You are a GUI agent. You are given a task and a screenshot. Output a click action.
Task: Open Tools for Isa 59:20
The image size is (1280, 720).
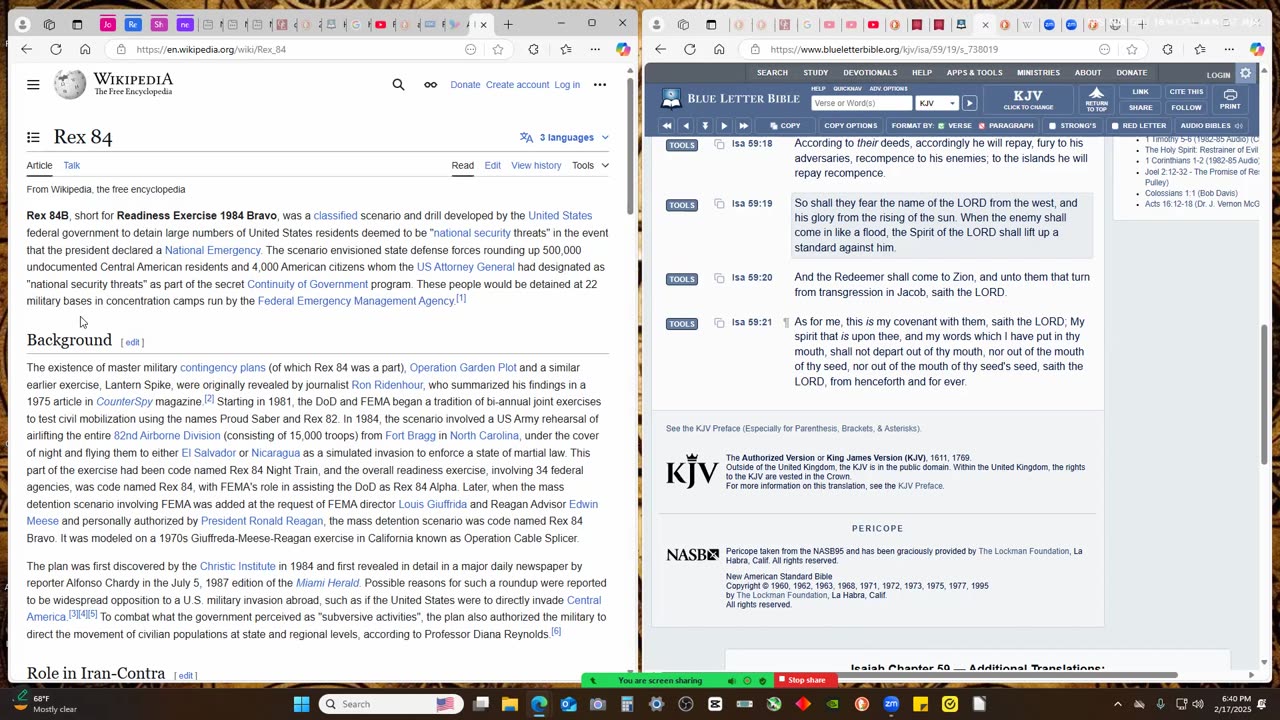tap(682, 279)
